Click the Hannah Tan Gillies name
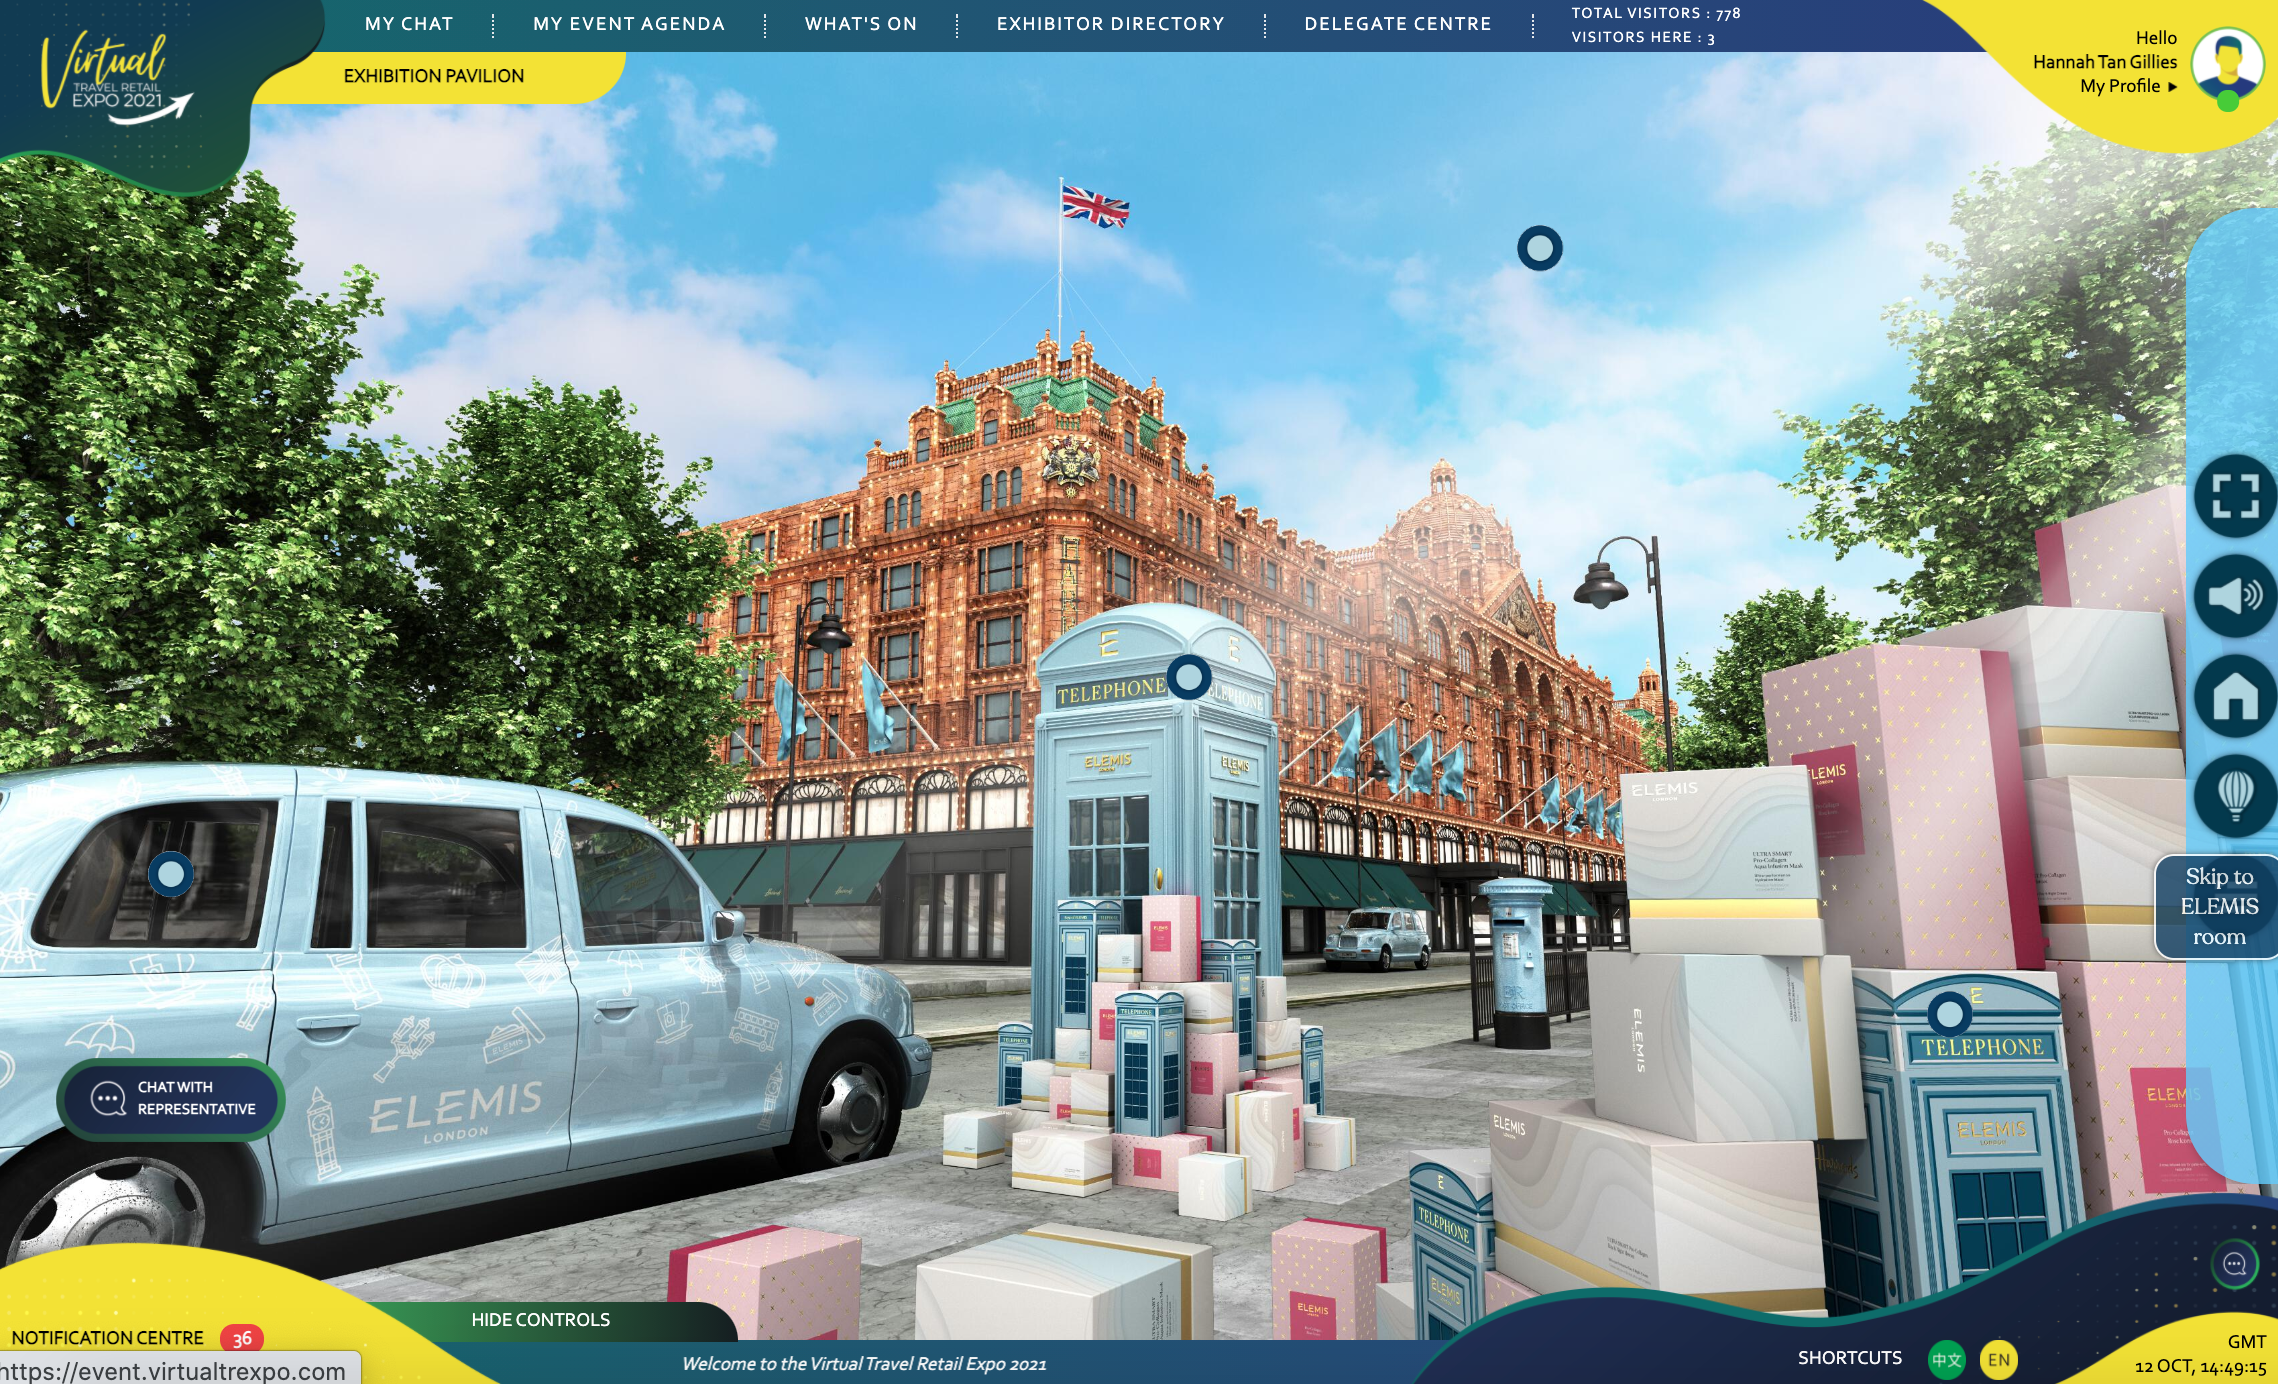Viewport: 2278px width, 1384px height. 2105,62
